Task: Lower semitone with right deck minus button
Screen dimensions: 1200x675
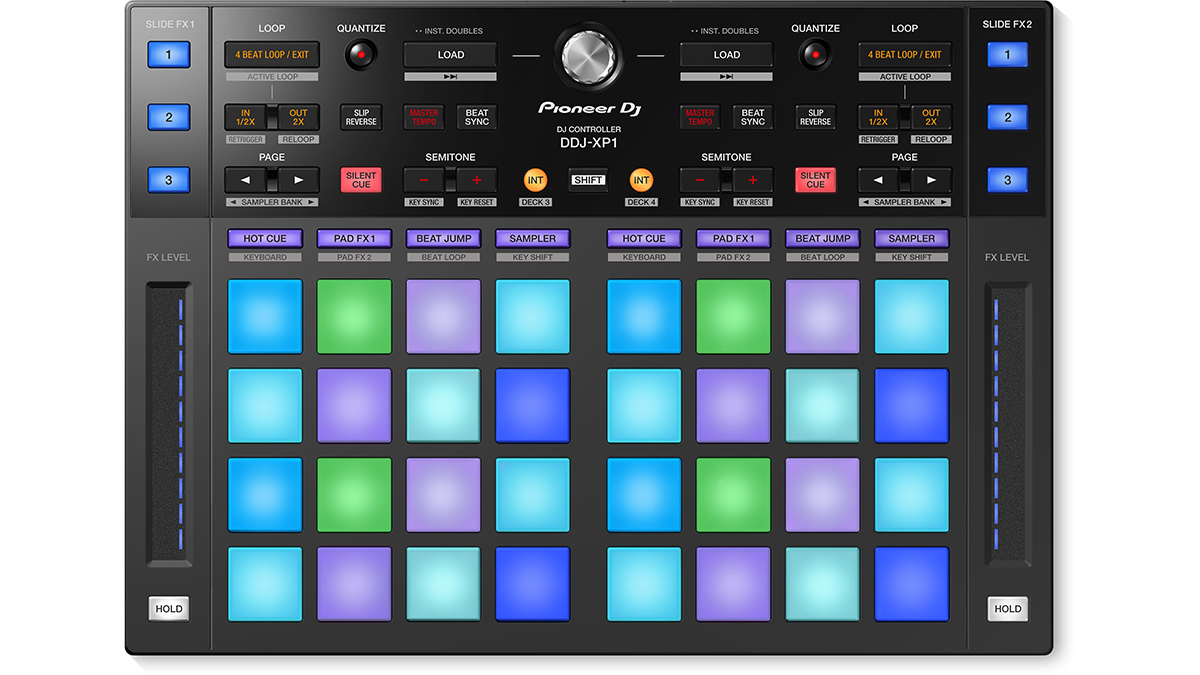Action: (700, 181)
